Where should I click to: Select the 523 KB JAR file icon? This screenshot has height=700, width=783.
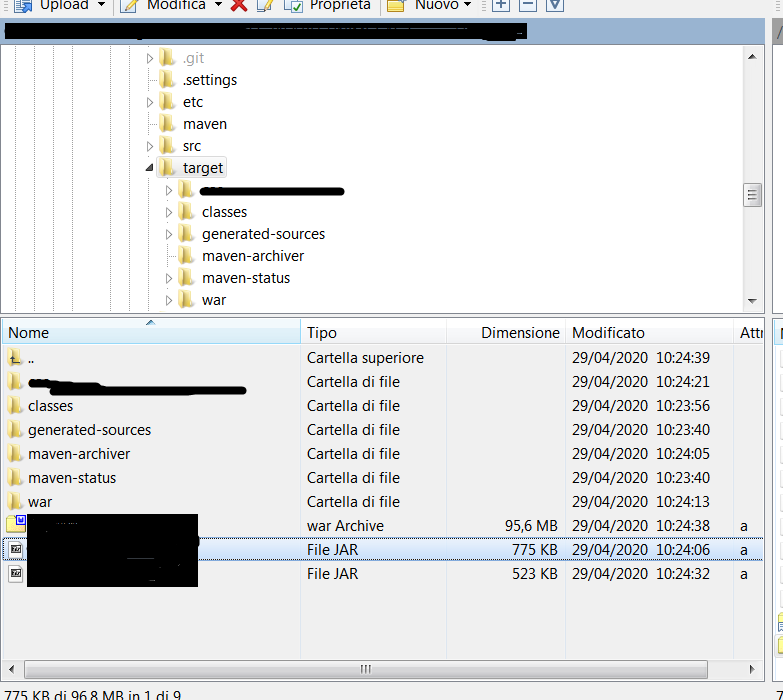point(15,574)
